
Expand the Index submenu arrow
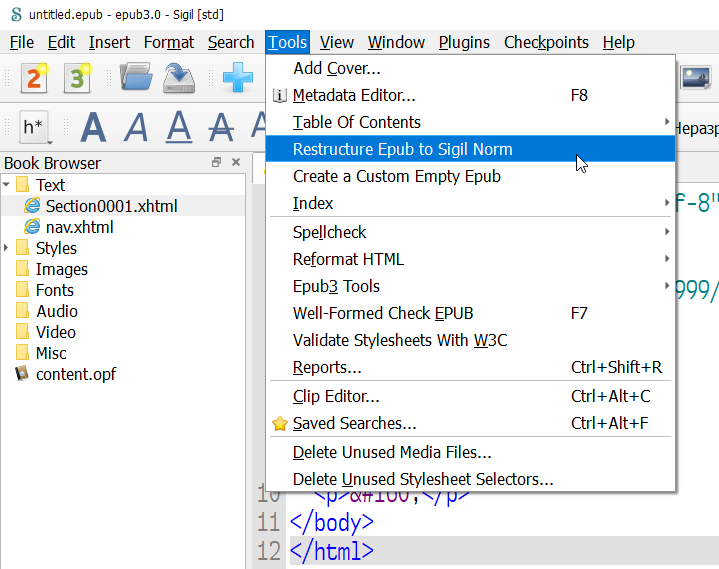(x=667, y=203)
